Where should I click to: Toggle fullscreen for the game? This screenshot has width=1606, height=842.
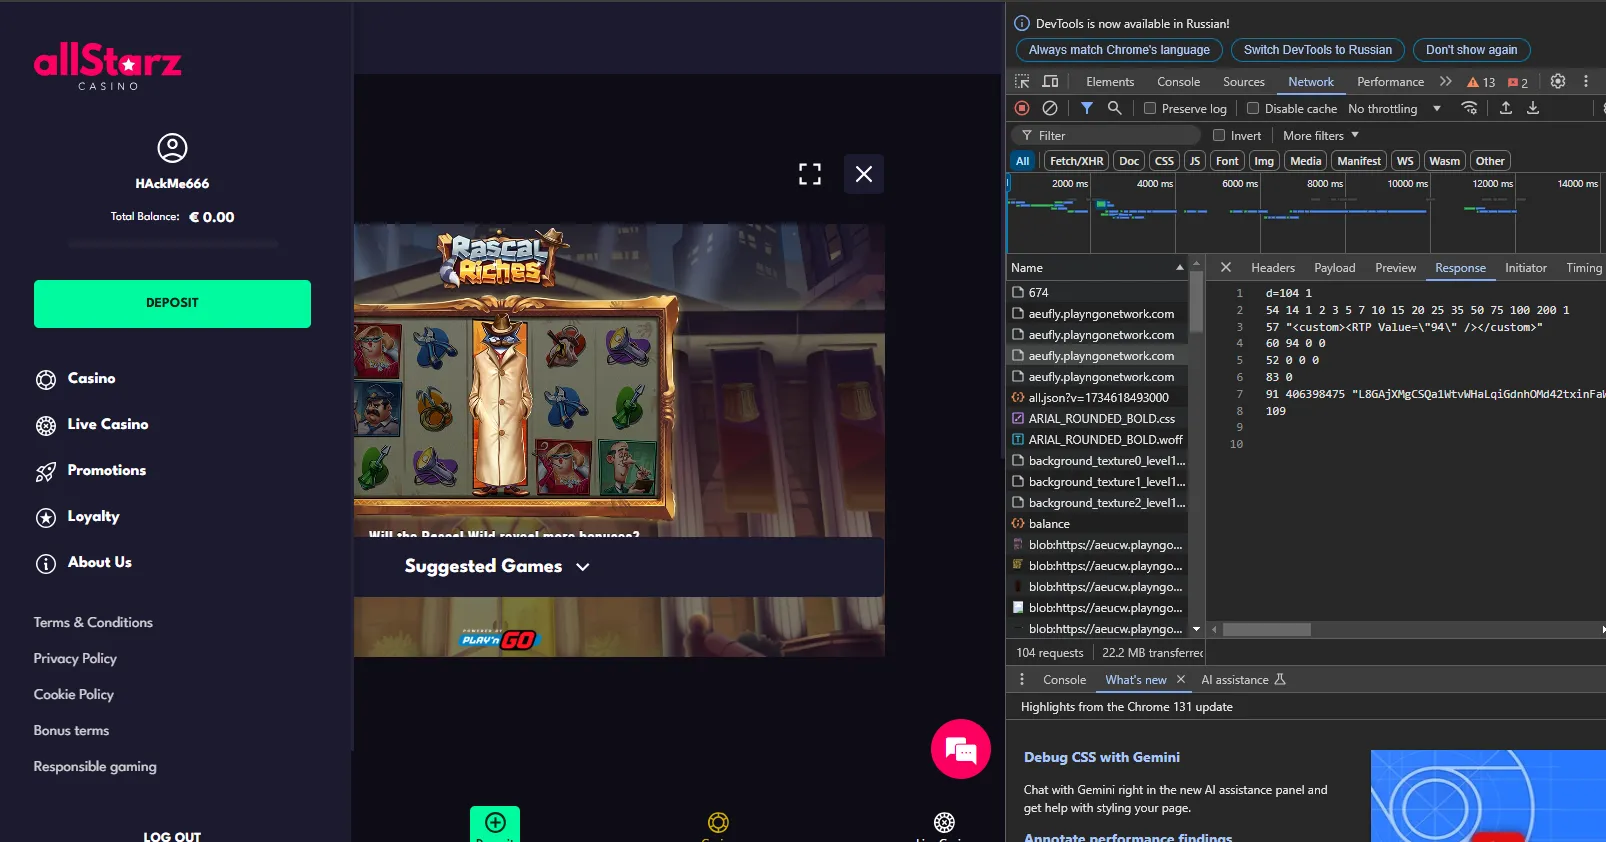[x=810, y=174]
